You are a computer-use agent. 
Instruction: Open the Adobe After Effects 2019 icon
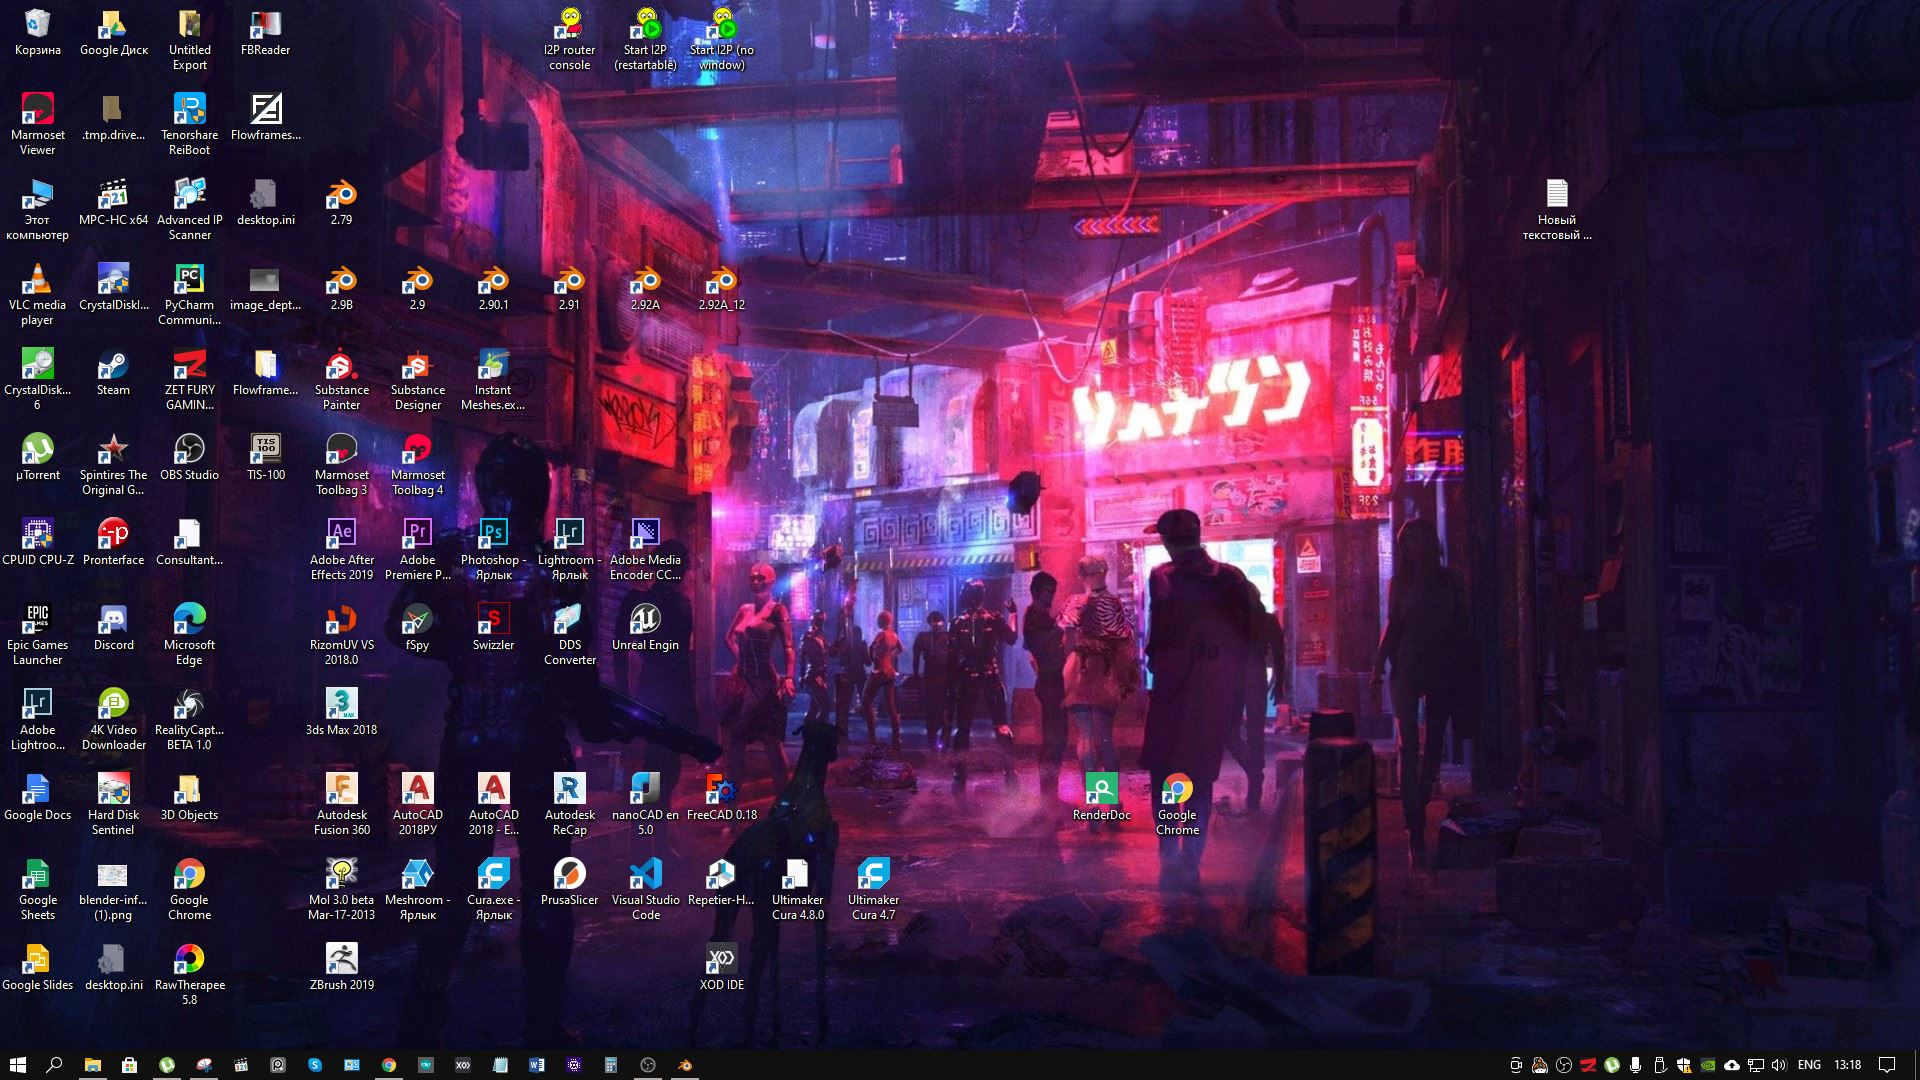(341, 549)
